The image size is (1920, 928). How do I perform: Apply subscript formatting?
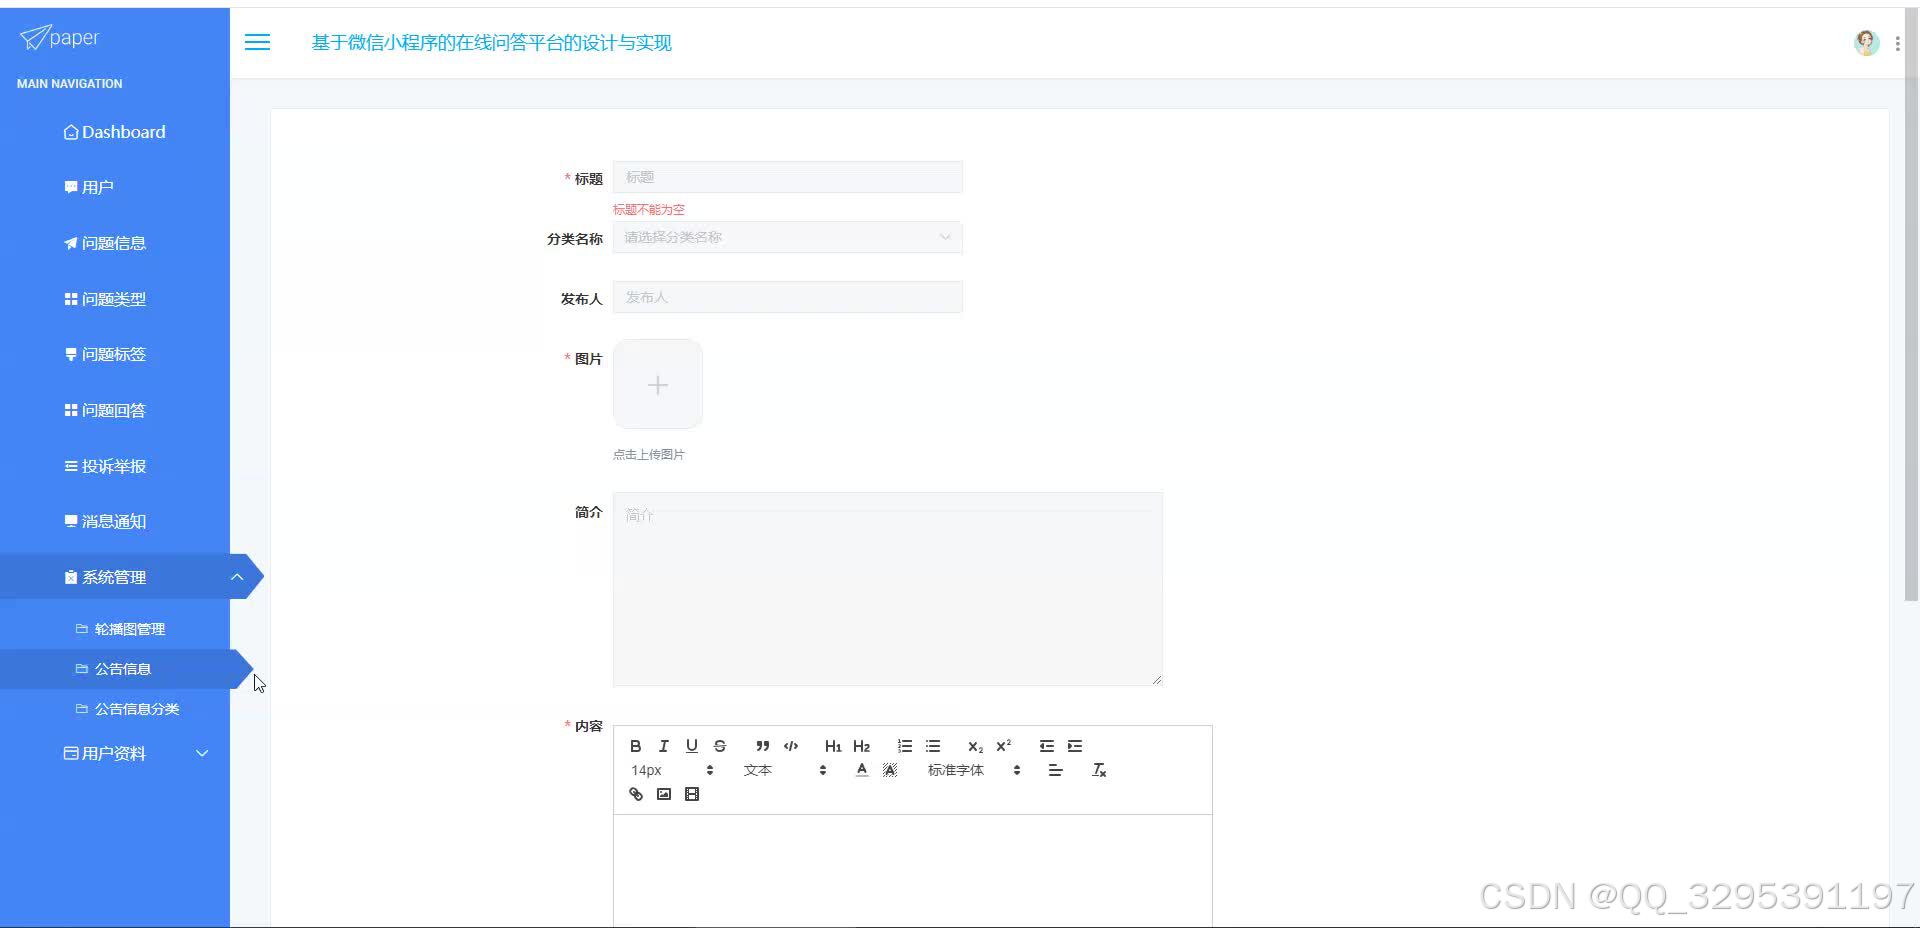pyautogui.click(x=975, y=746)
